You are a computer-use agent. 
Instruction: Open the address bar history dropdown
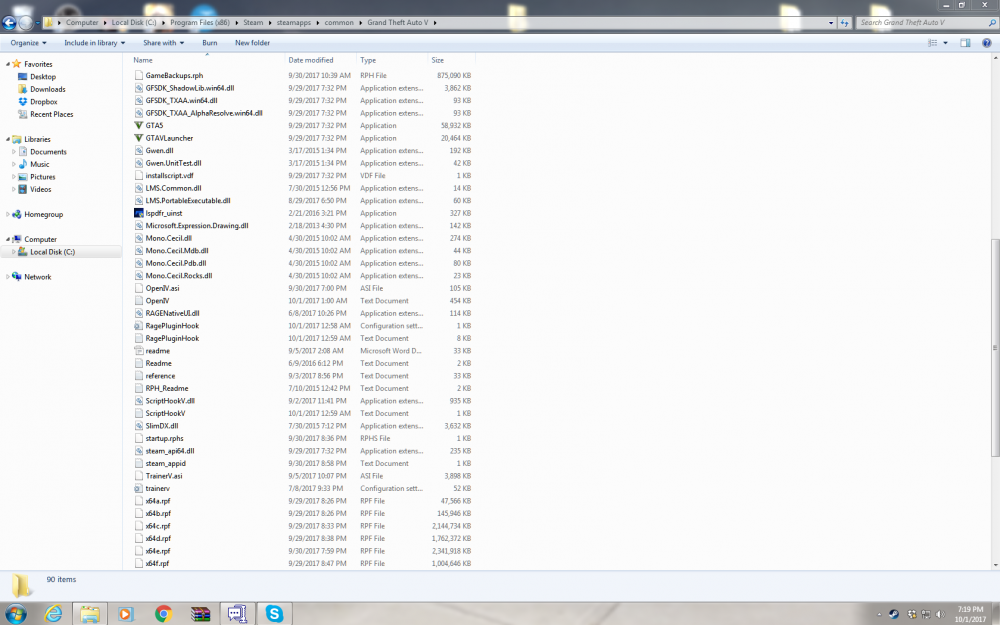[x=830, y=23]
